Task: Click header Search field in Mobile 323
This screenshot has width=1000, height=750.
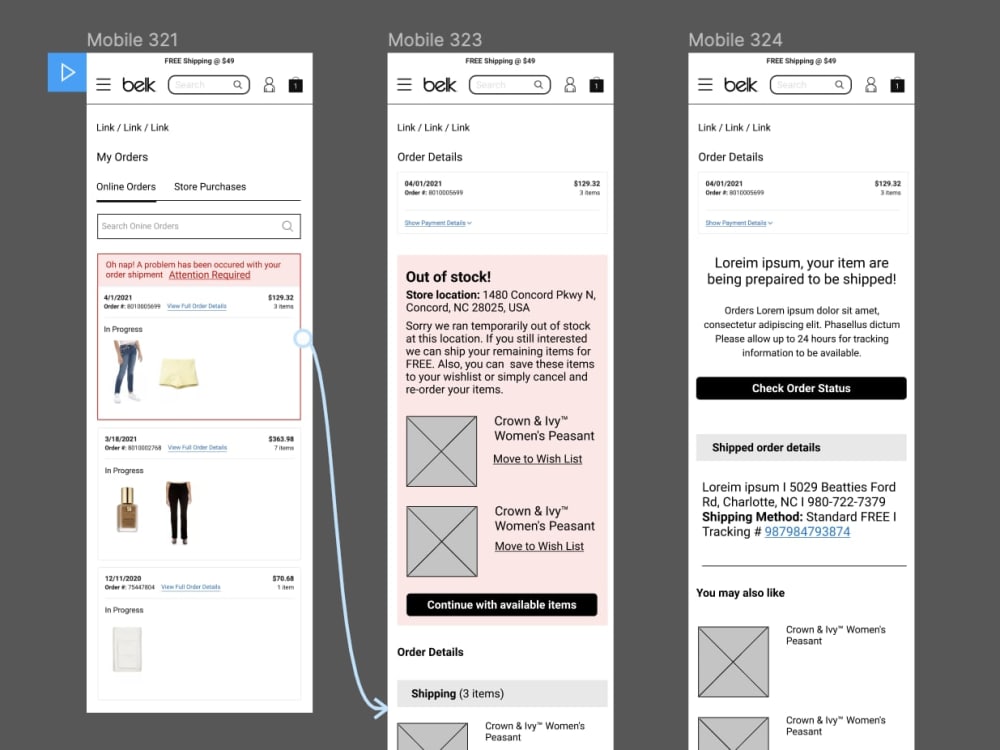Action: pyautogui.click(x=510, y=85)
